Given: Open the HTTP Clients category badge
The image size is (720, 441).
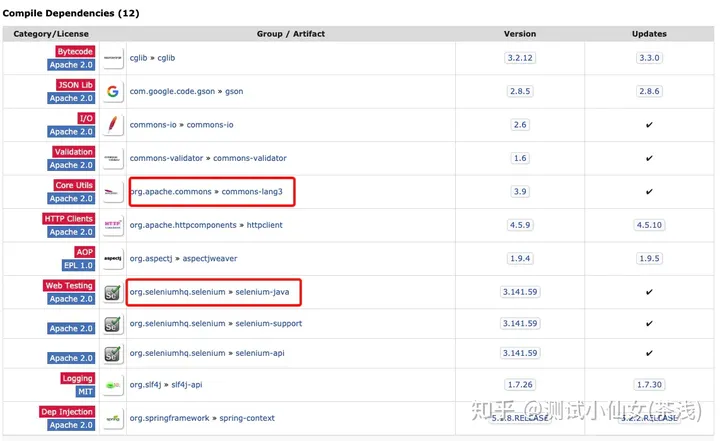Looking at the screenshot, I should click(x=68, y=219).
